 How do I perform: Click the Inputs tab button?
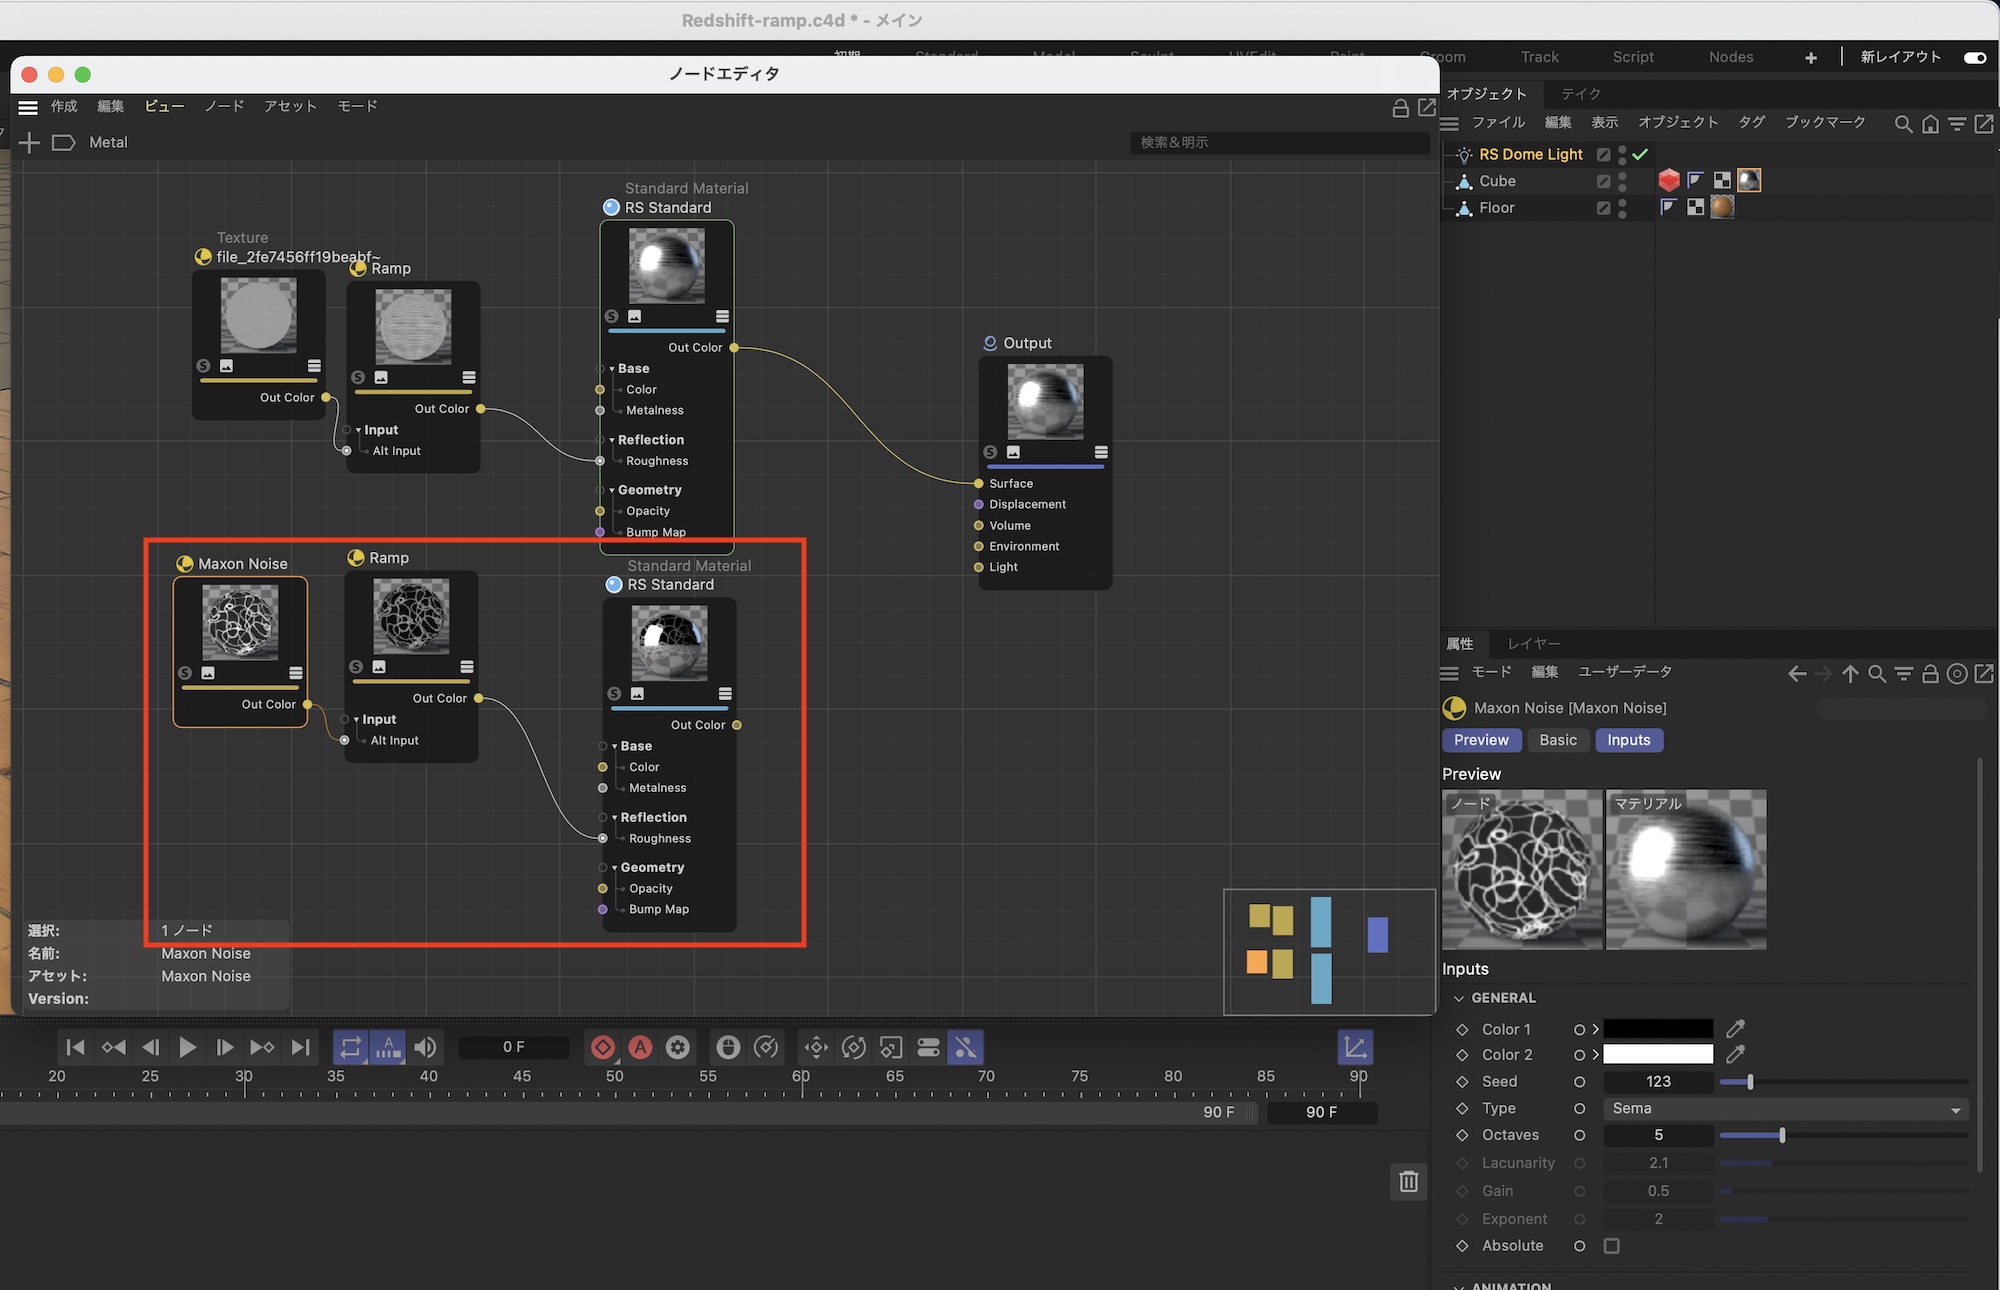[x=1628, y=740]
